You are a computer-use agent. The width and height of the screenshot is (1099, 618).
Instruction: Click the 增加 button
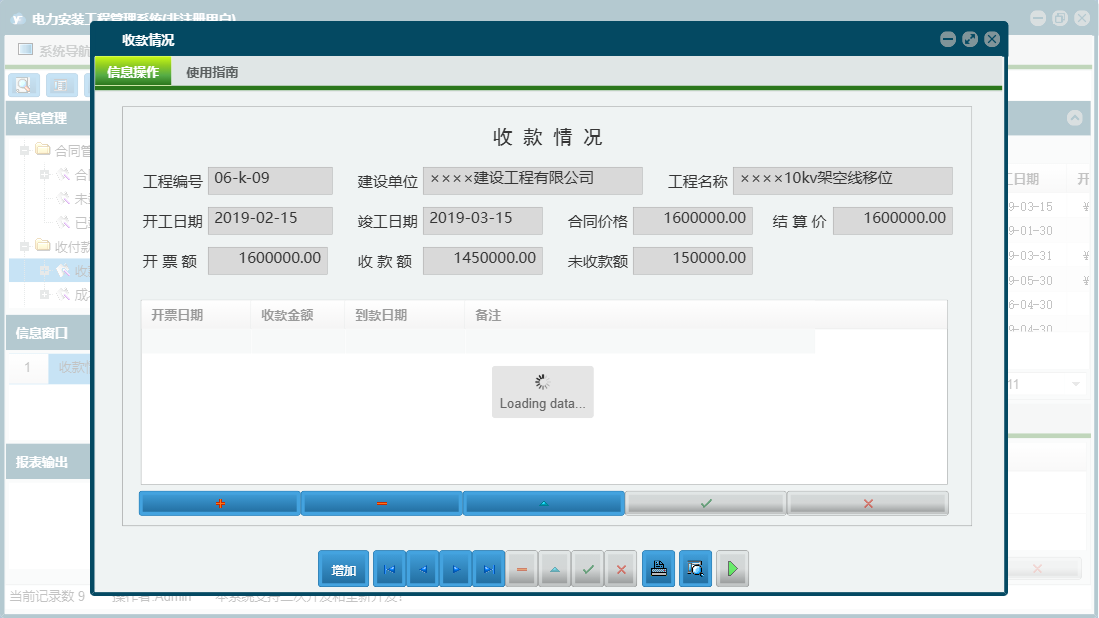pyautogui.click(x=343, y=568)
